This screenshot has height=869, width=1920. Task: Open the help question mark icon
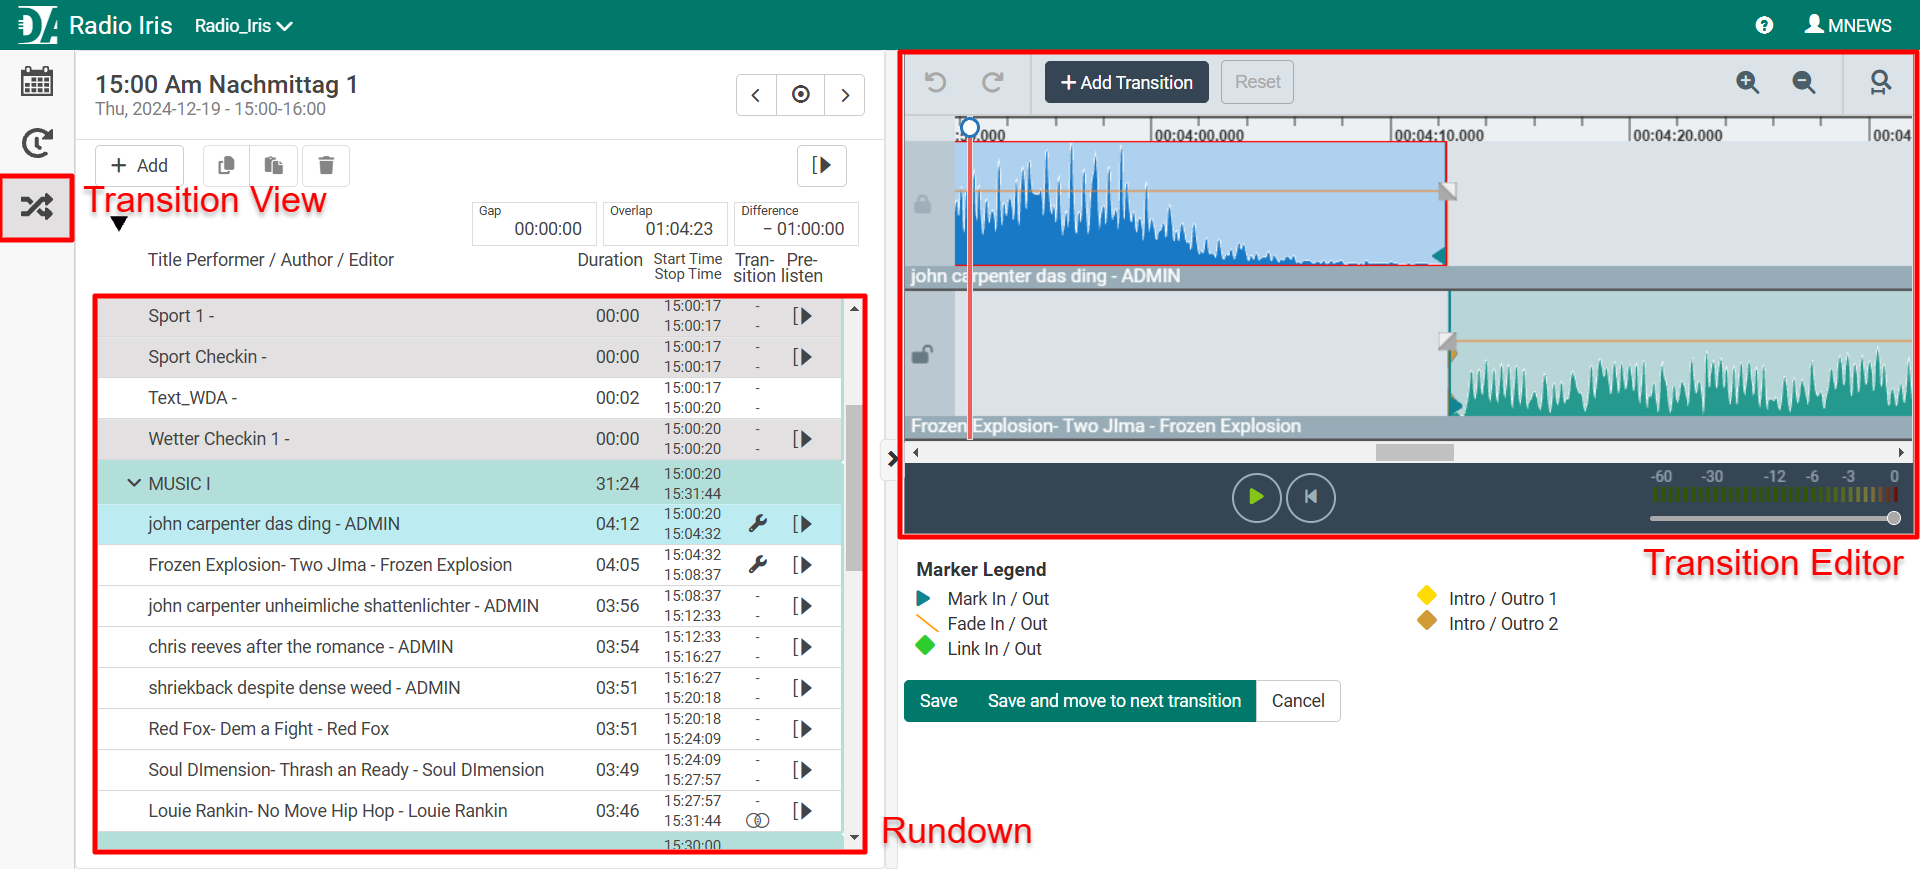click(x=1764, y=25)
